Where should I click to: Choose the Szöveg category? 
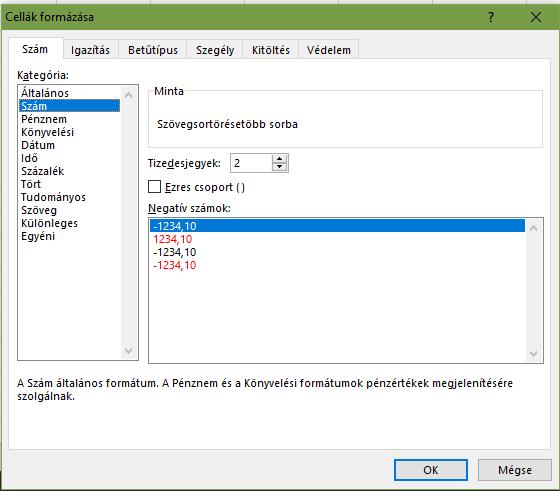pos(70,210)
